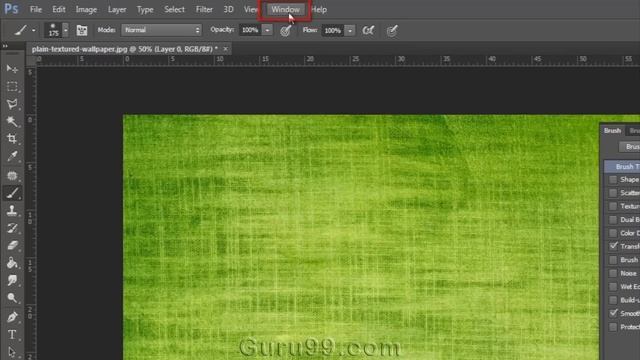Open the Filter menu
640x360 pixels.
tap(204, 9)
